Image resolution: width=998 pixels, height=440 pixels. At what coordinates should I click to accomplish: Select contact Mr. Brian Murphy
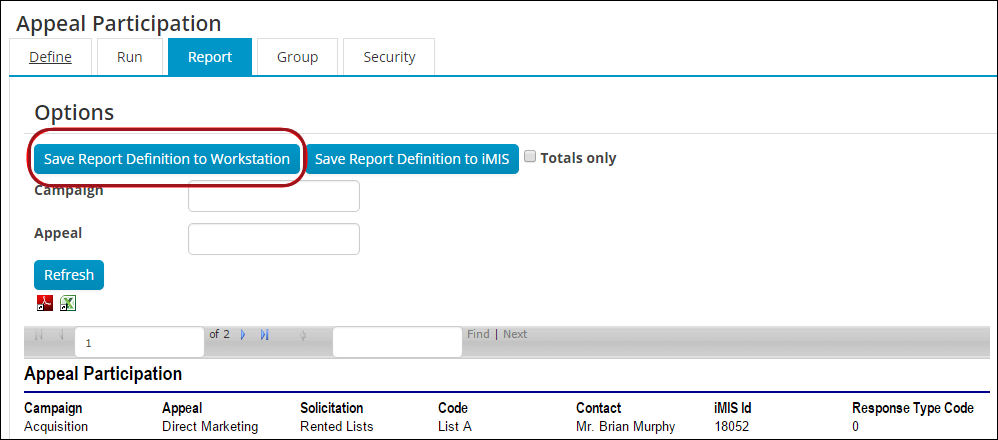pyautogui.click(x=625, y=427)
